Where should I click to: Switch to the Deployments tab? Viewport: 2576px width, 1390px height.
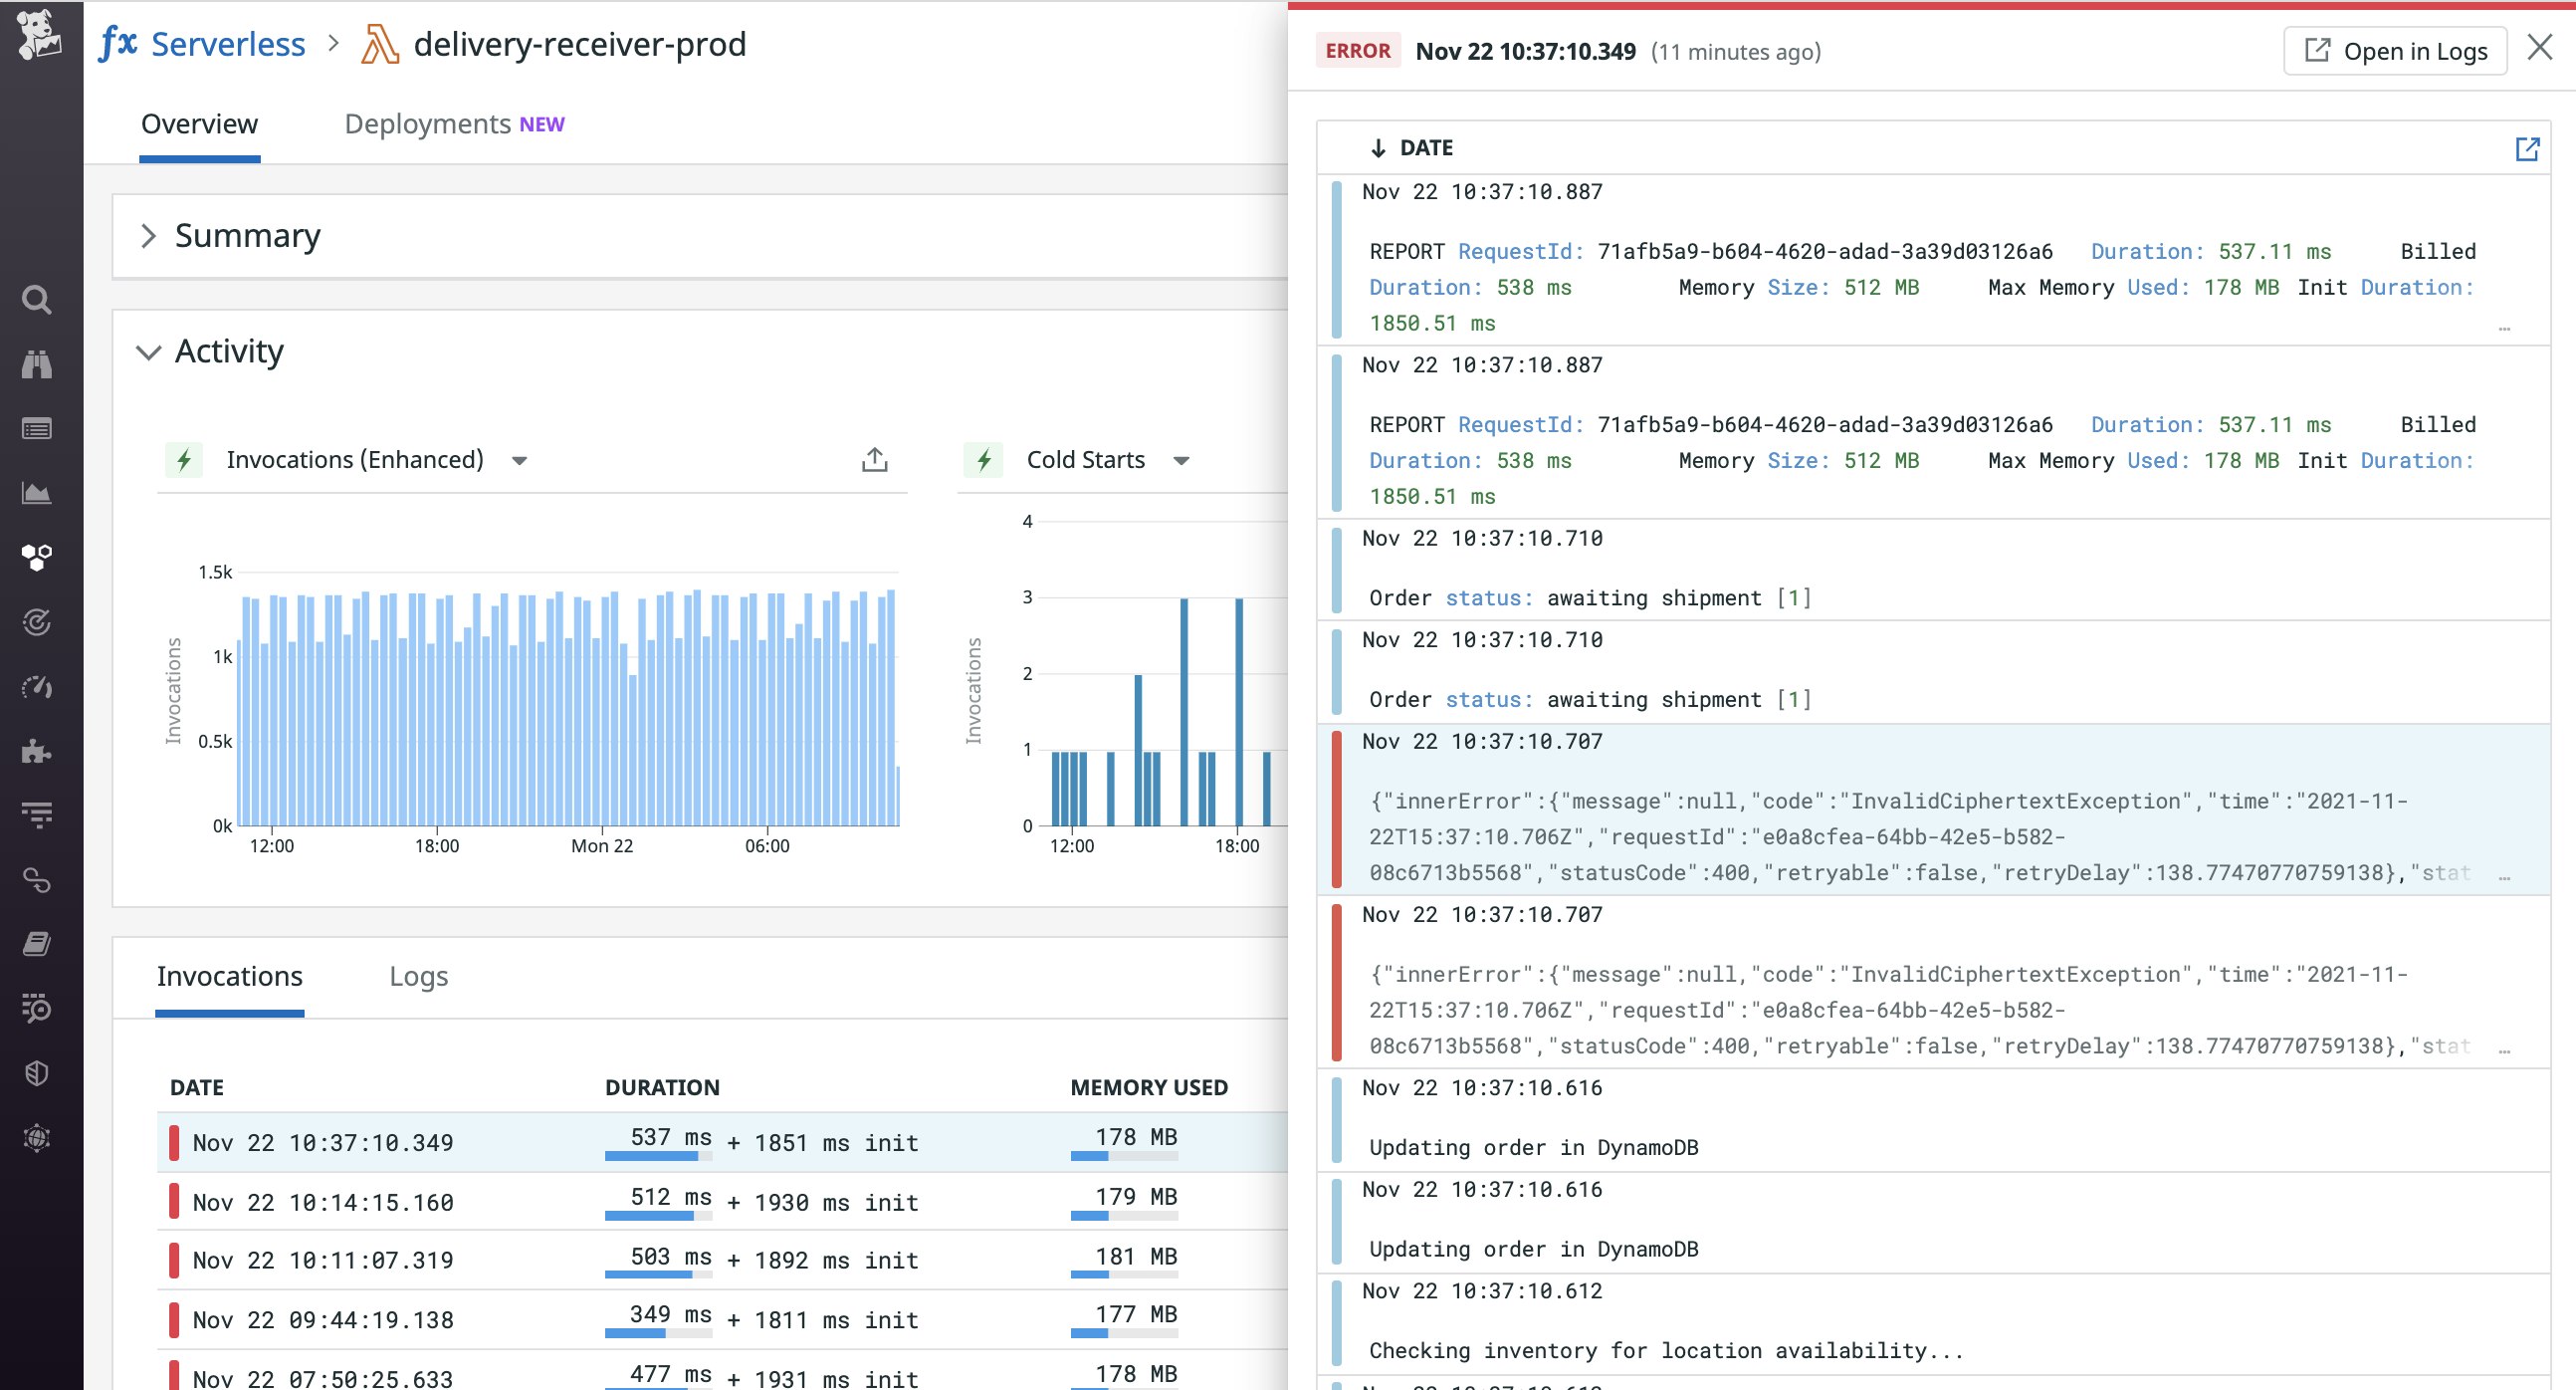coord(428,124)
